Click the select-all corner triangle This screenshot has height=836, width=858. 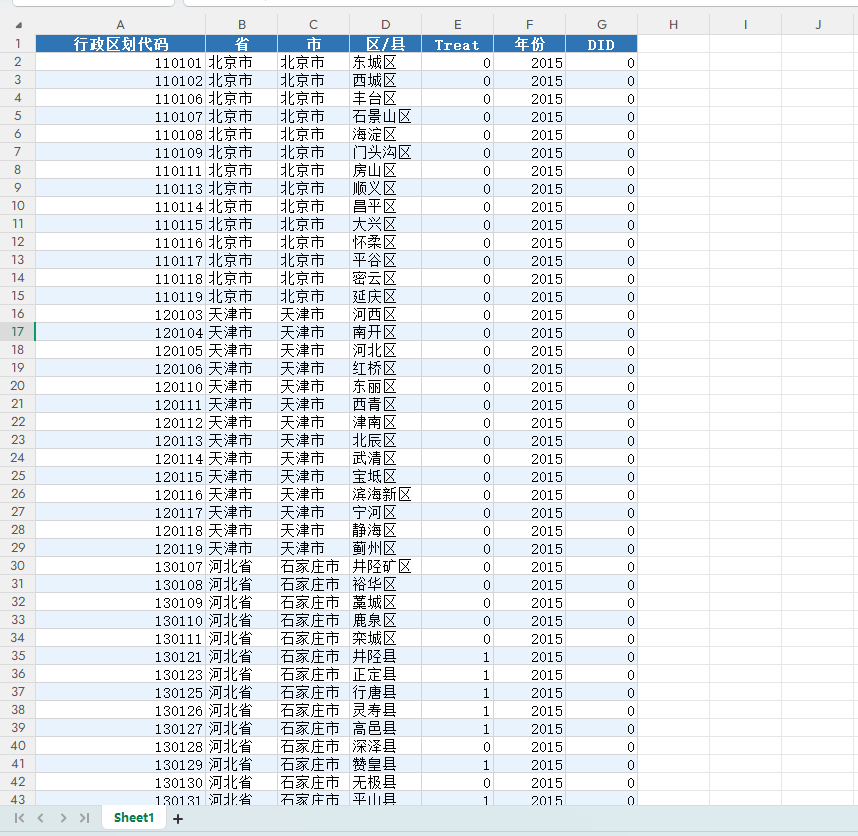[x=18, y=25]
